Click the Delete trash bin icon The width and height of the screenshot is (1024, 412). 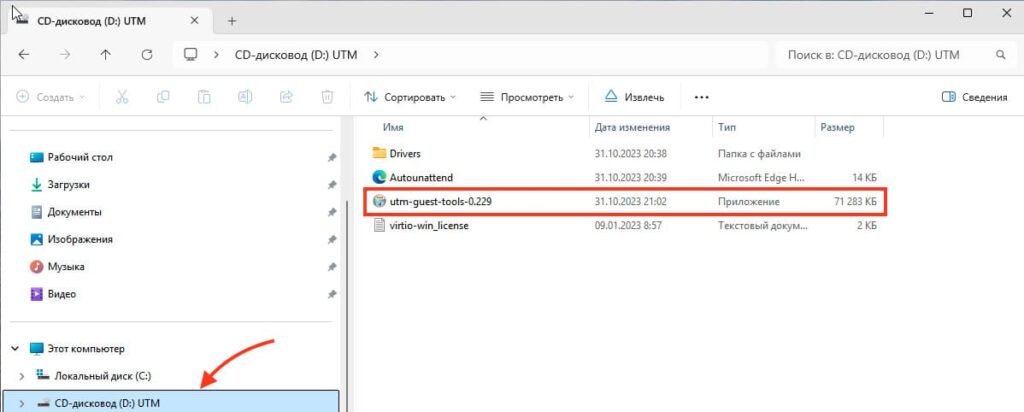click(x=327, y=97)
